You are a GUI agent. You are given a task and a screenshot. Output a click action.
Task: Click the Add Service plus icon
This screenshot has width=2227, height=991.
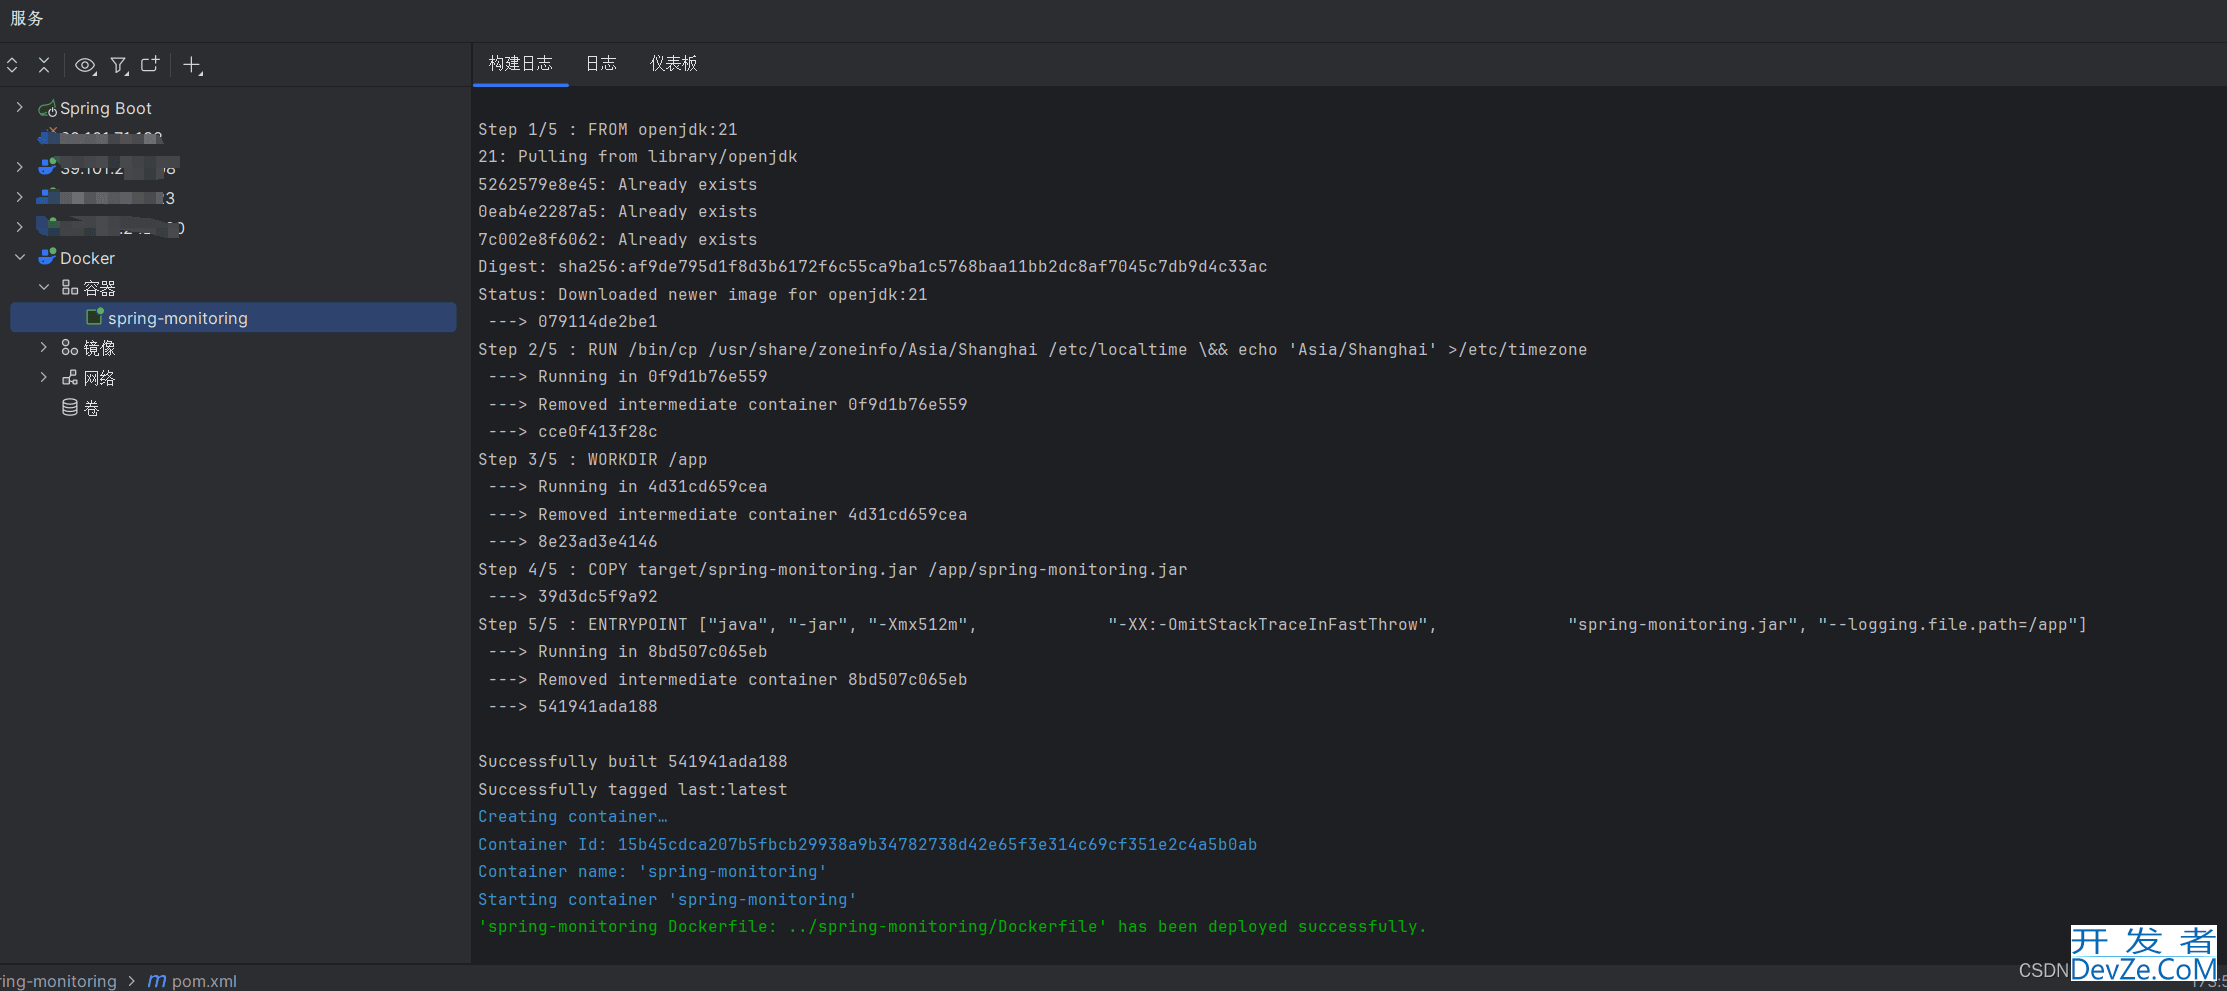193,65
